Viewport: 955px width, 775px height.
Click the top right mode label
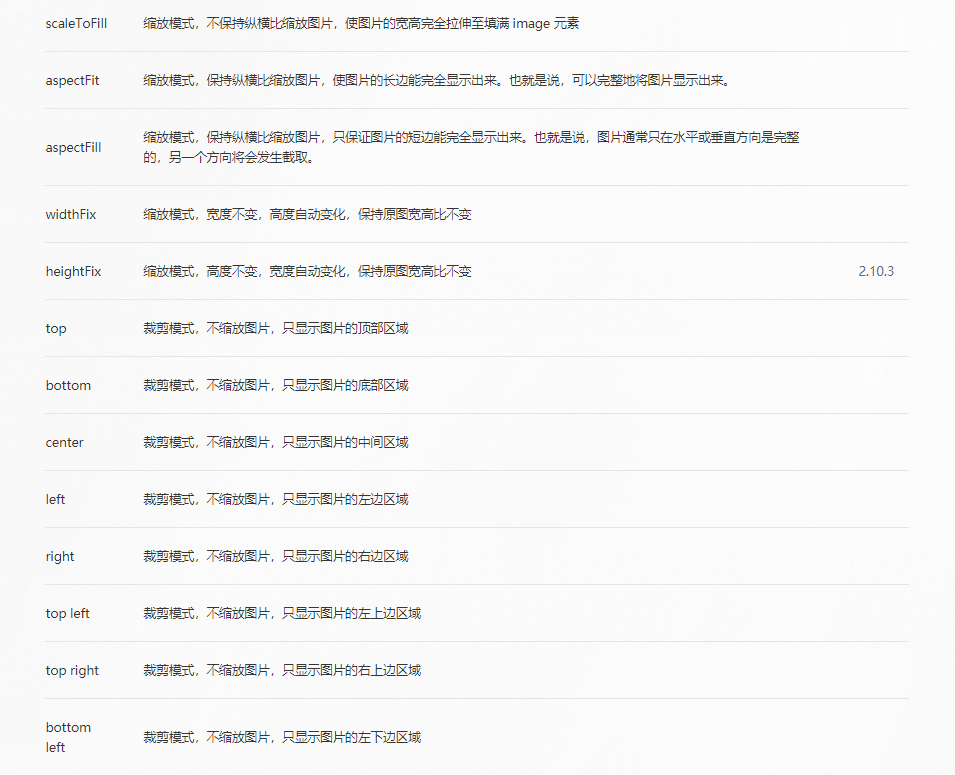72,670
